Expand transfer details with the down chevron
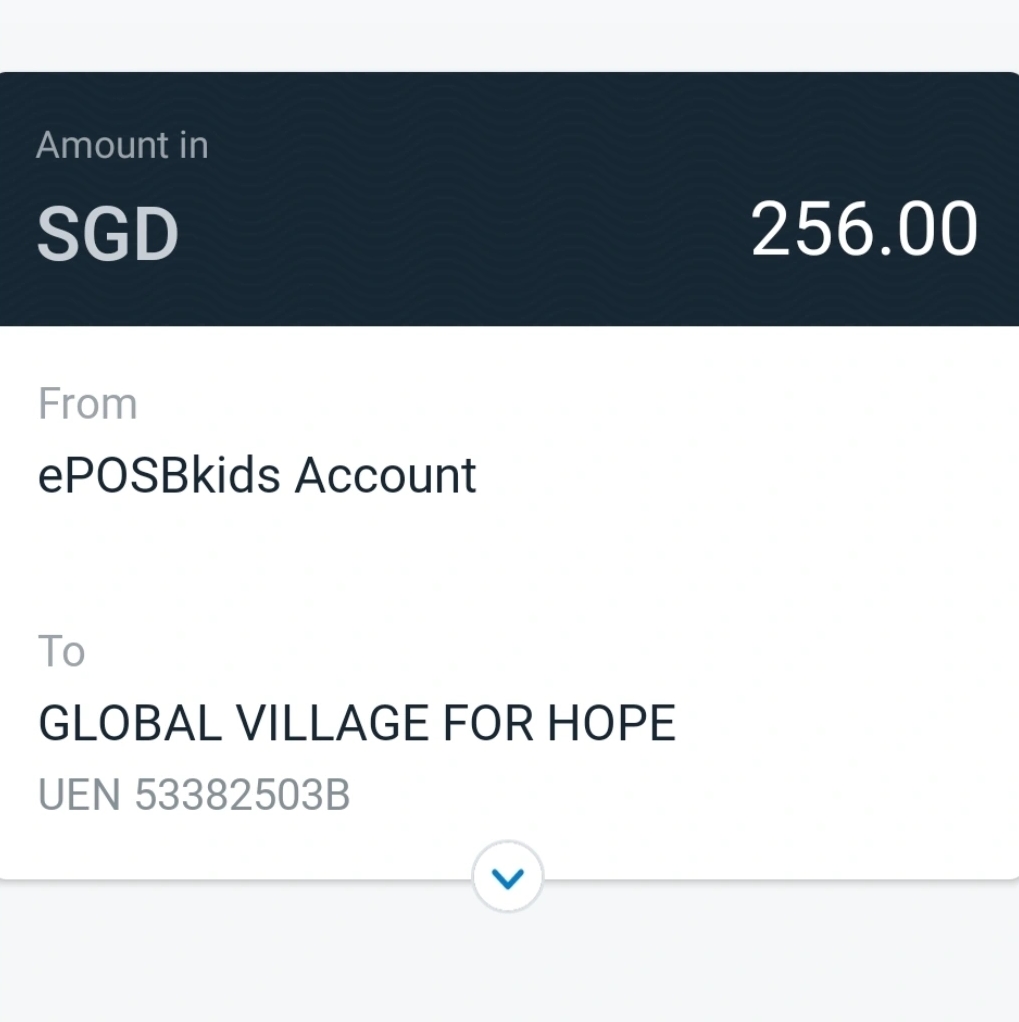1019x1022 pixels. click(508, 877)
